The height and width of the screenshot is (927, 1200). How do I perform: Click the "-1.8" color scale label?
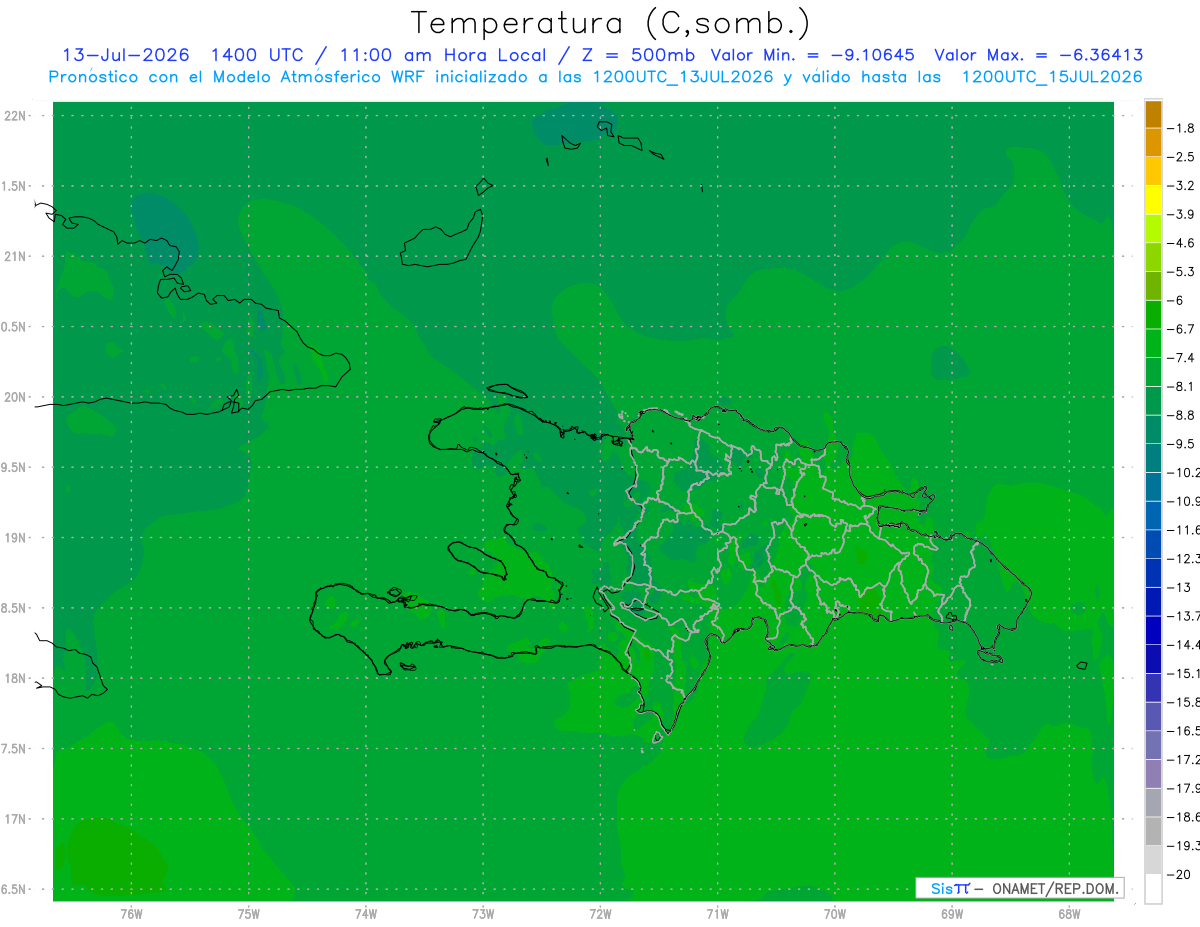click(x=1181, y=128)
